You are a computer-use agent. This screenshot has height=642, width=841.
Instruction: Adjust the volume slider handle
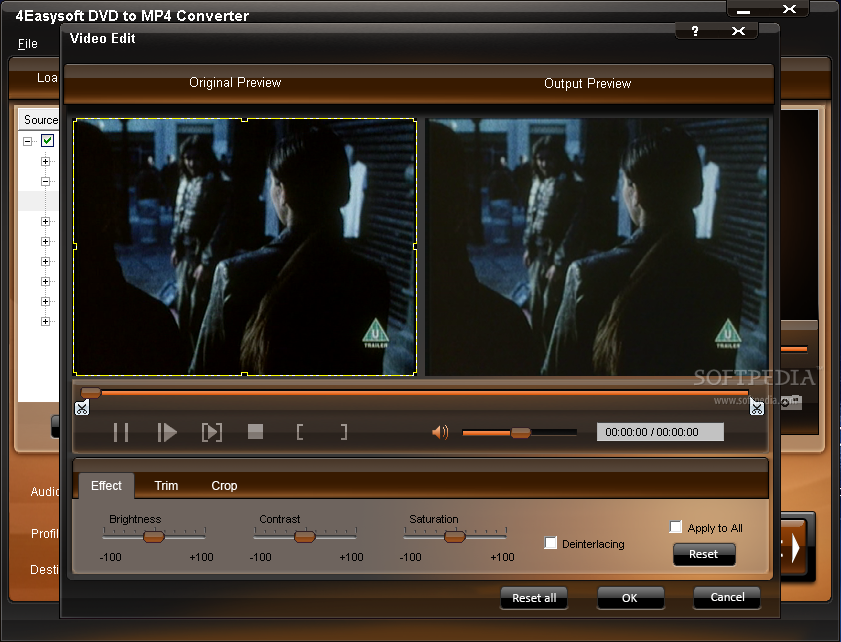(520, 433)
